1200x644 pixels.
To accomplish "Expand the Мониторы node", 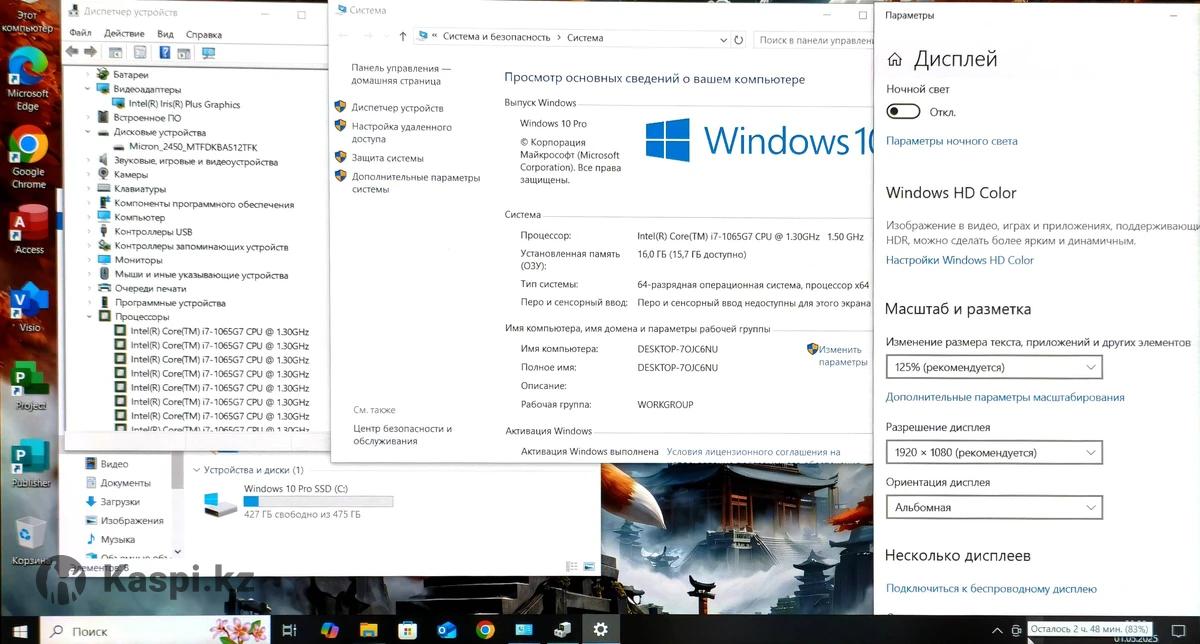I will pos(88,260).
